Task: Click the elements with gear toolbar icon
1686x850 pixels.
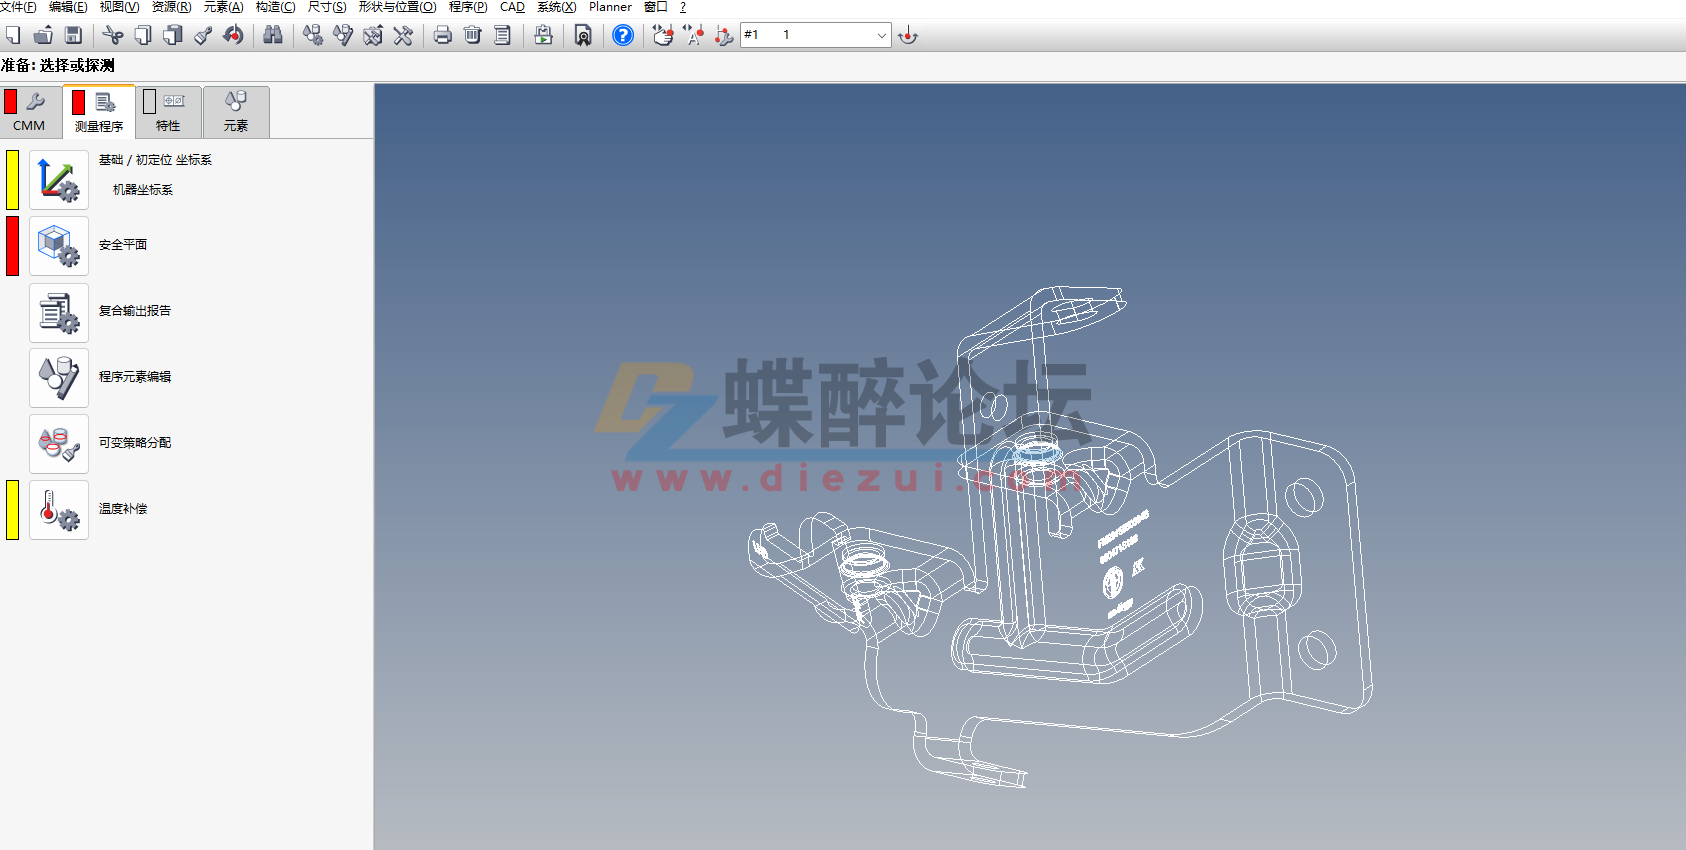Action: pos(313,36)
